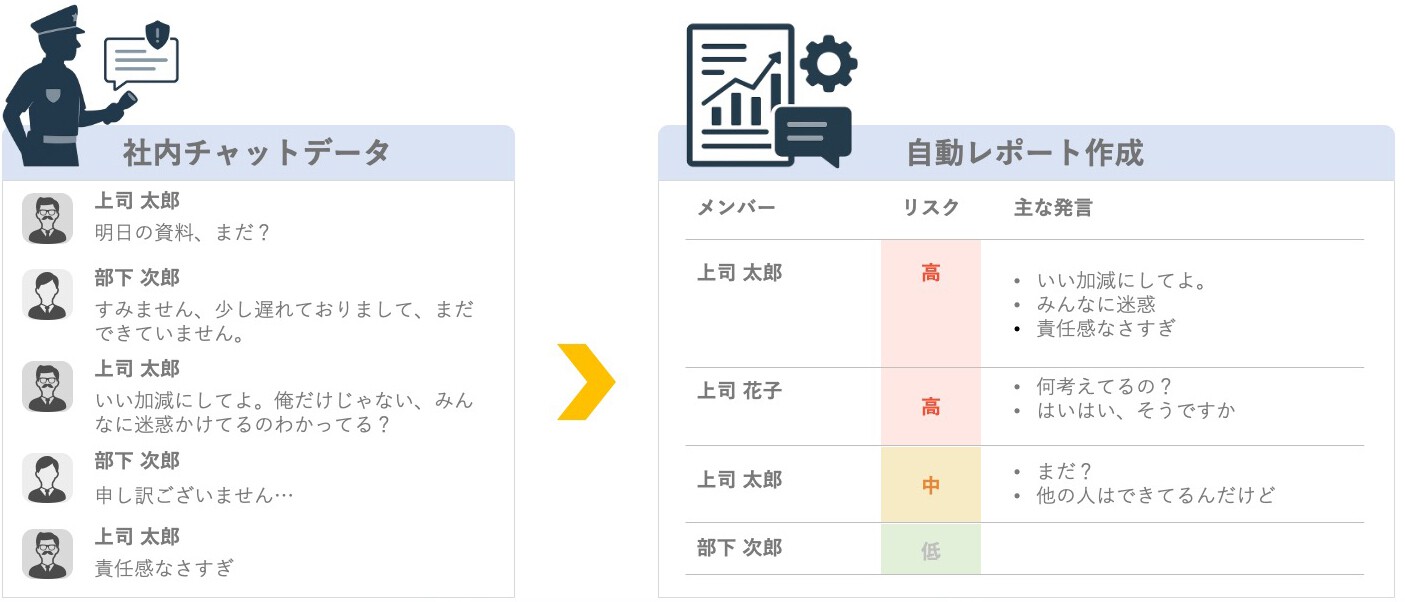Click the リスク column header
The image size is (1405, 602).
[x=931, y=208]
